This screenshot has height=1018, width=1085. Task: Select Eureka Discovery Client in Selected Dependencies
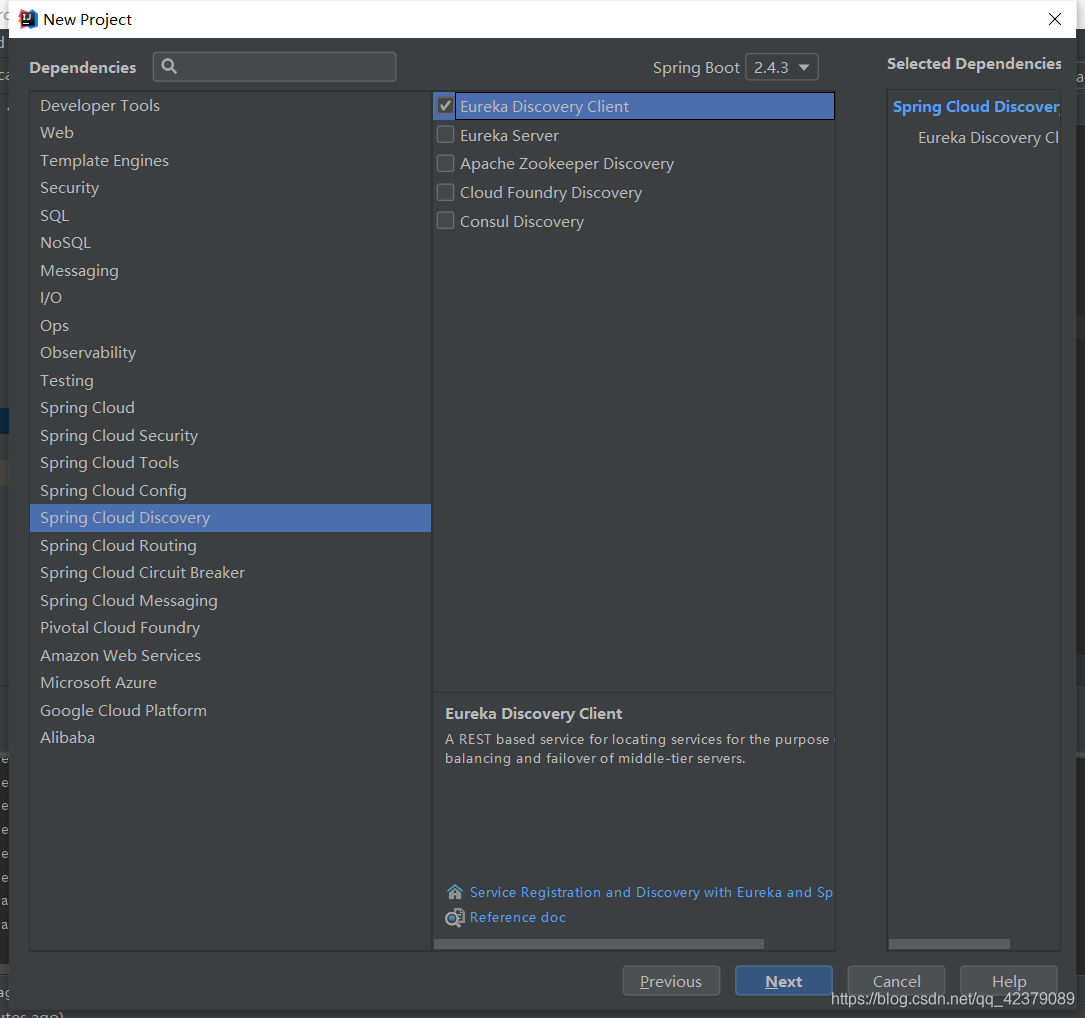988,138
